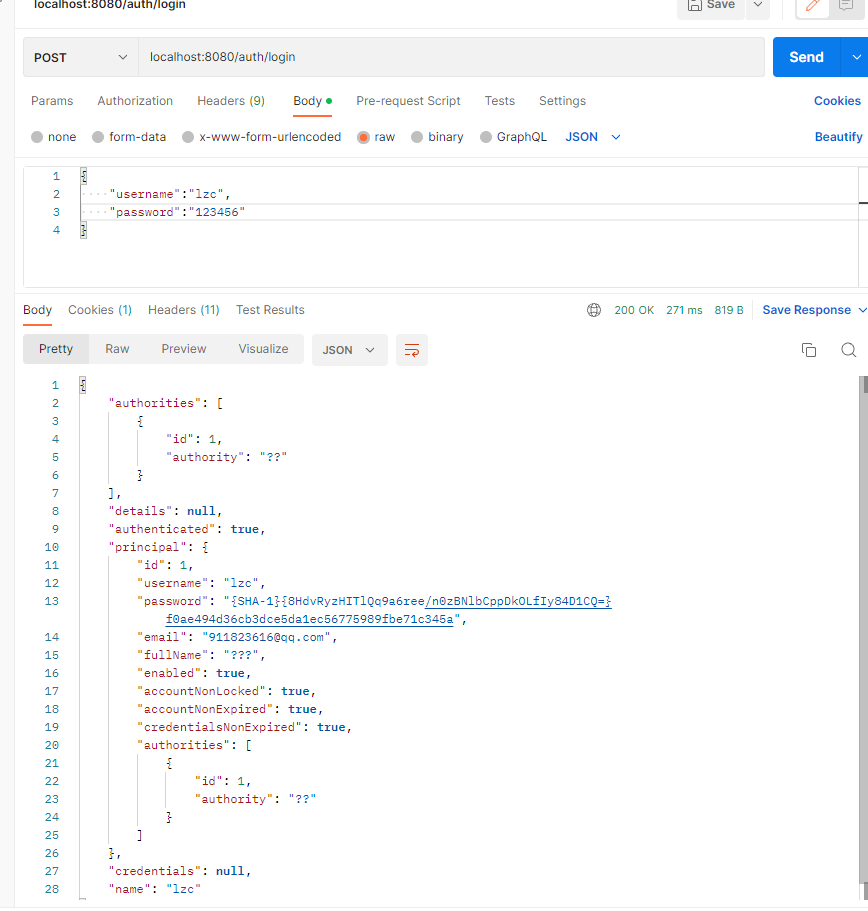Switch response view to Pretty
868x911 pixels.
[56, 349]
